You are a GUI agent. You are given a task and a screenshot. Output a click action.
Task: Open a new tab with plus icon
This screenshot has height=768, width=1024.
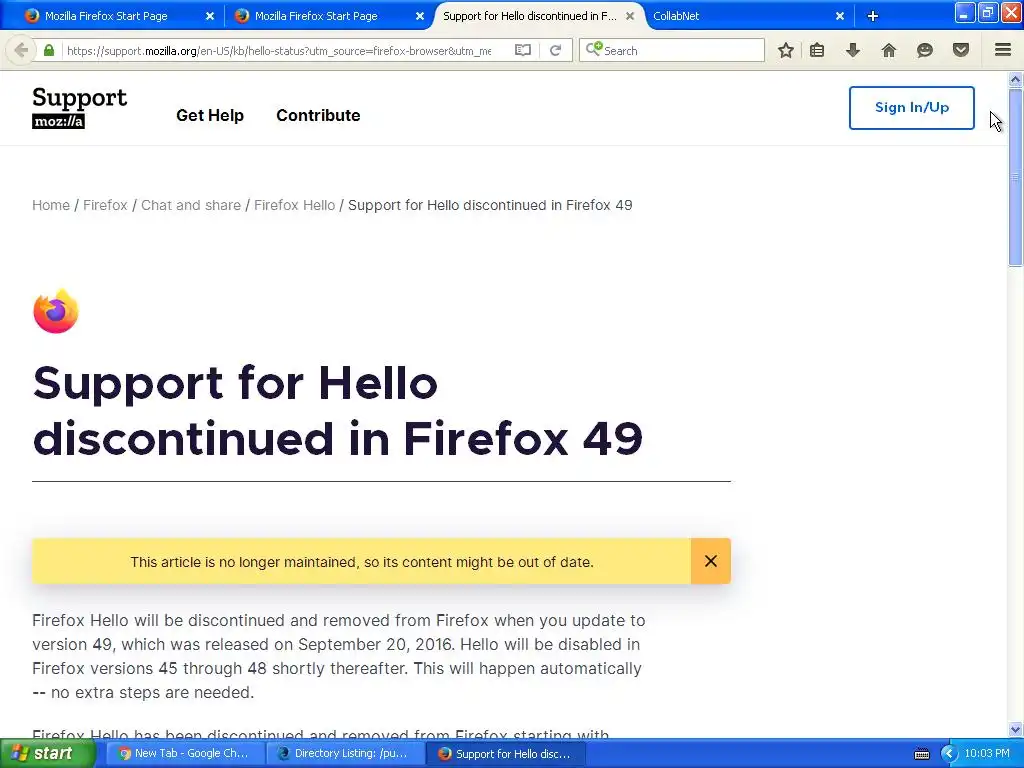[x=872, y=16]
